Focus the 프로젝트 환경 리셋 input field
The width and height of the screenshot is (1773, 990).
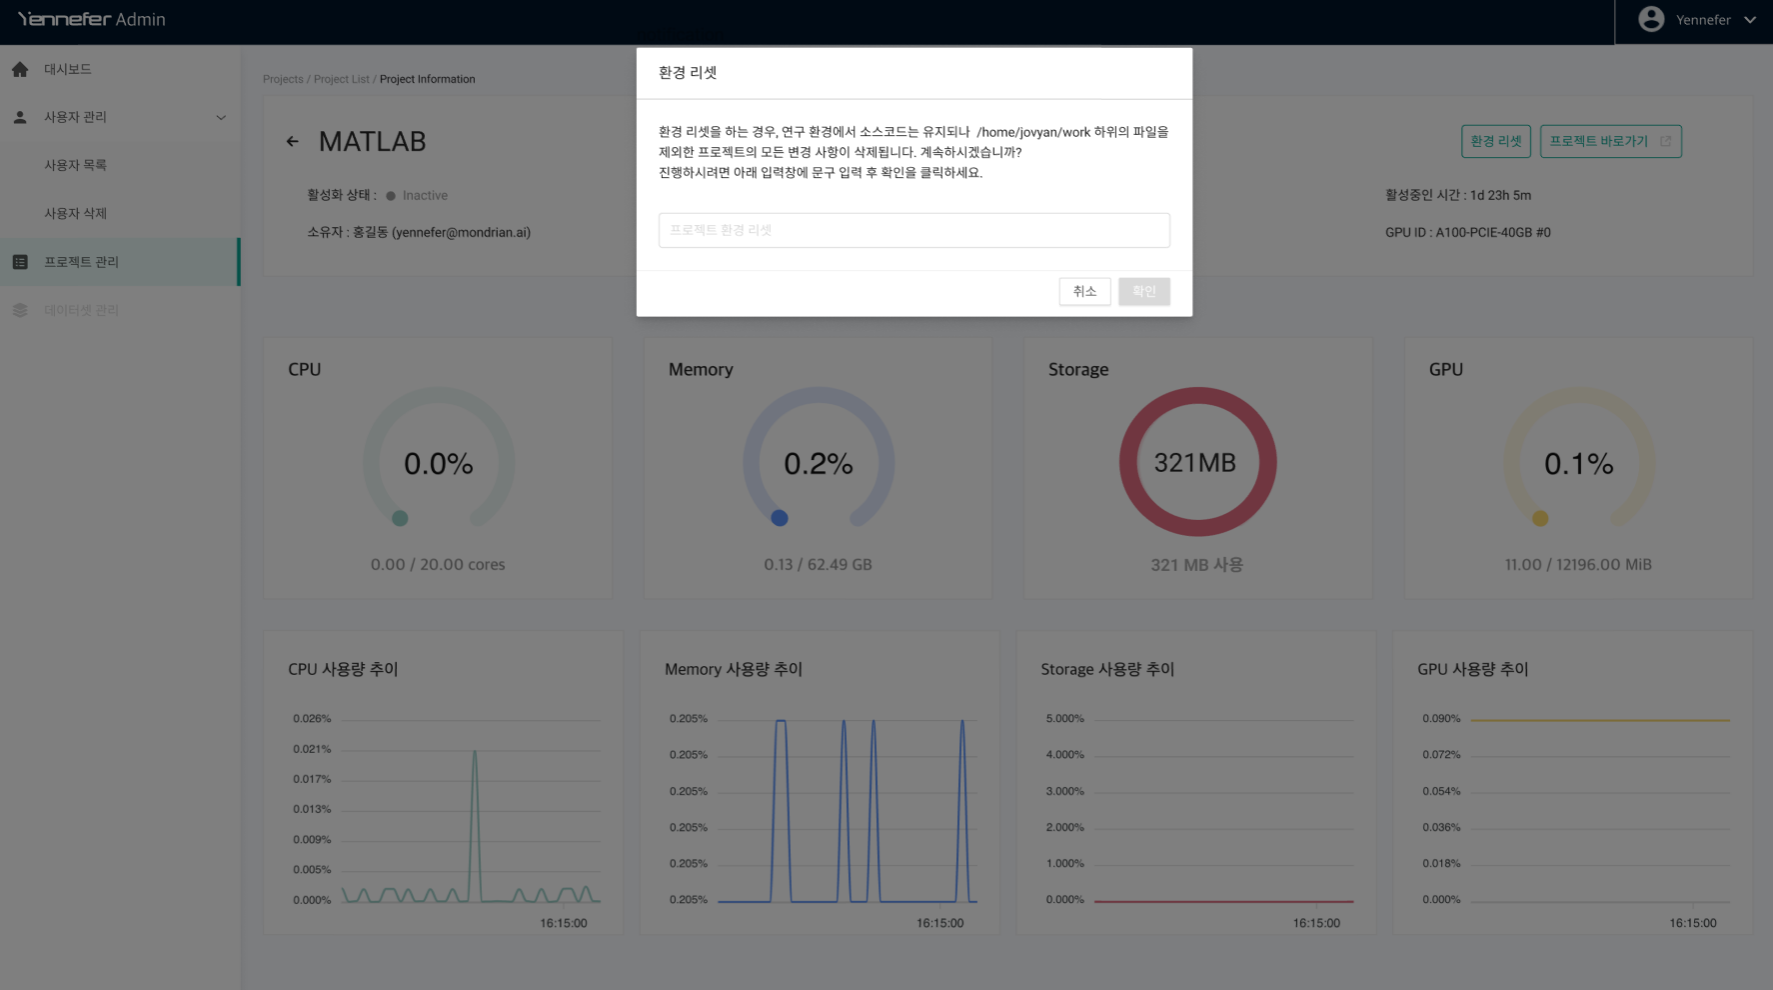pos(913,230)
